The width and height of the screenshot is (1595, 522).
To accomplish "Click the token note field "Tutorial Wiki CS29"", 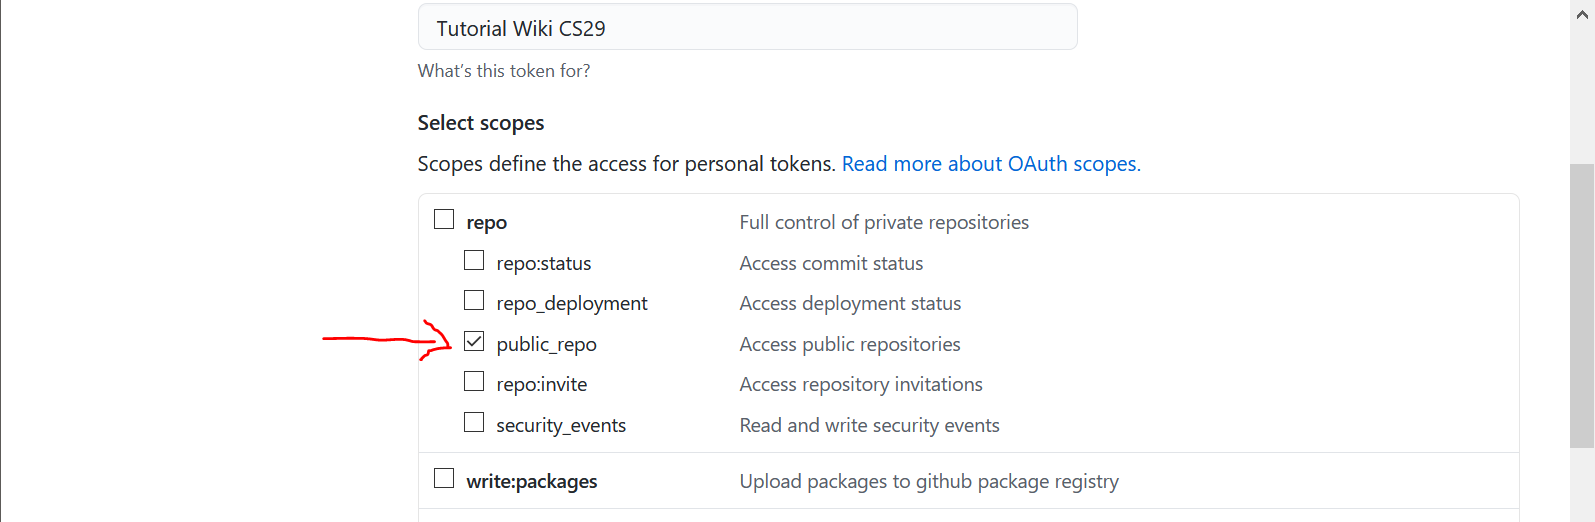I will point(746,28).
